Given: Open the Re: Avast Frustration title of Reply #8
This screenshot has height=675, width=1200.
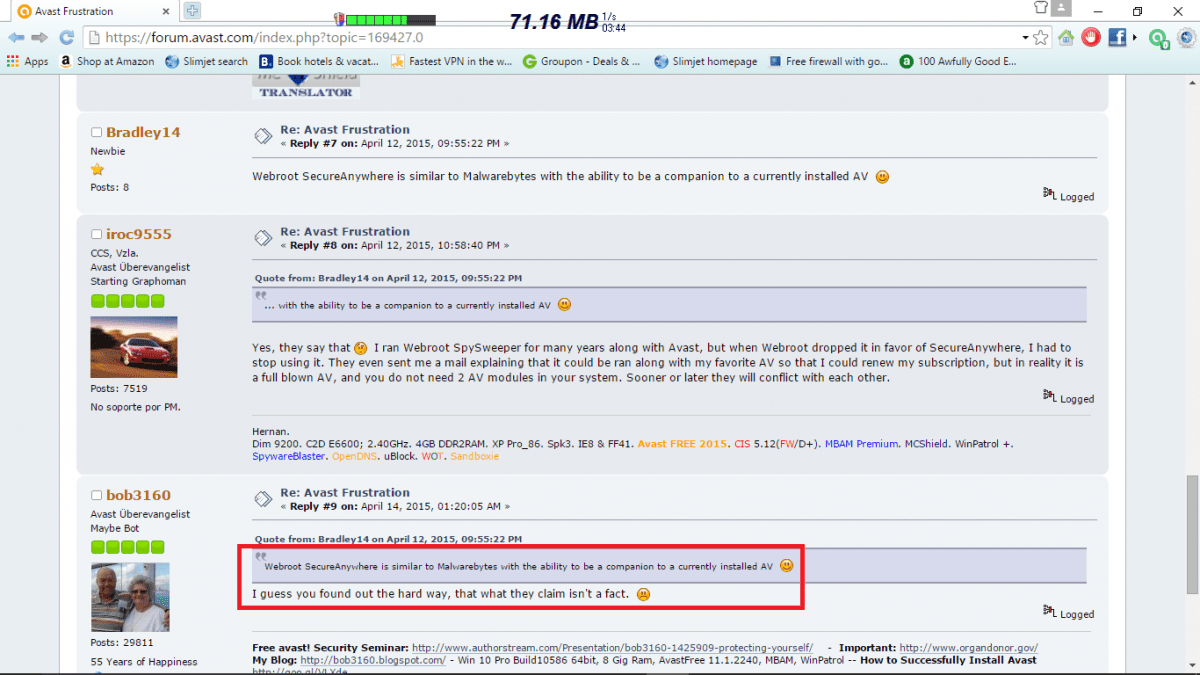Looking at the screenshot, I should coord(345,232).
